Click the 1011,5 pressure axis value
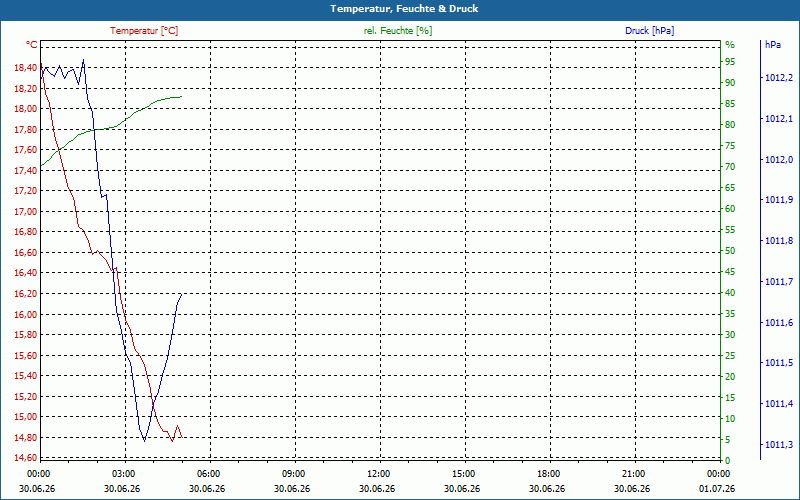The width and height of the screenshot is (800, 500). (779, 363)
